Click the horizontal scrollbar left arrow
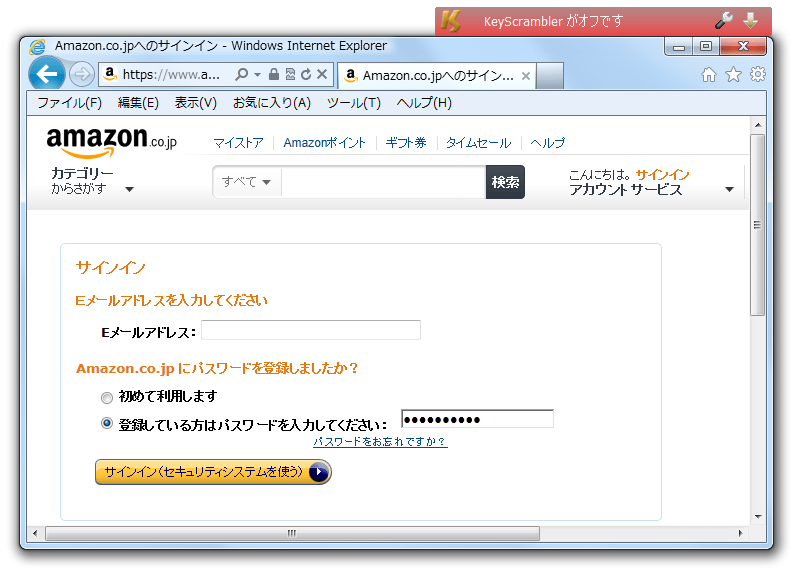796x574 pixels. point(35,533)
